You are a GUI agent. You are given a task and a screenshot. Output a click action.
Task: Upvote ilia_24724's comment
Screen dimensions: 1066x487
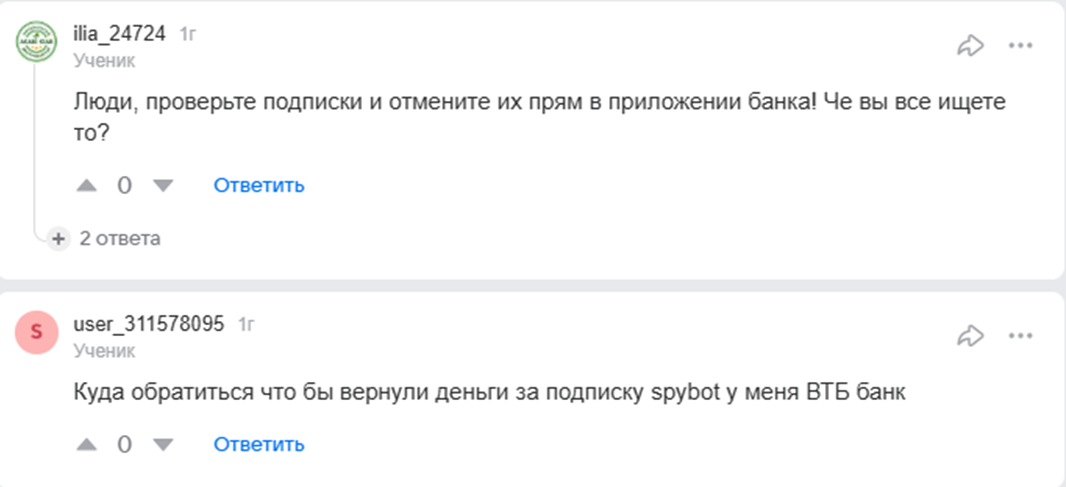tap(88, 185)
